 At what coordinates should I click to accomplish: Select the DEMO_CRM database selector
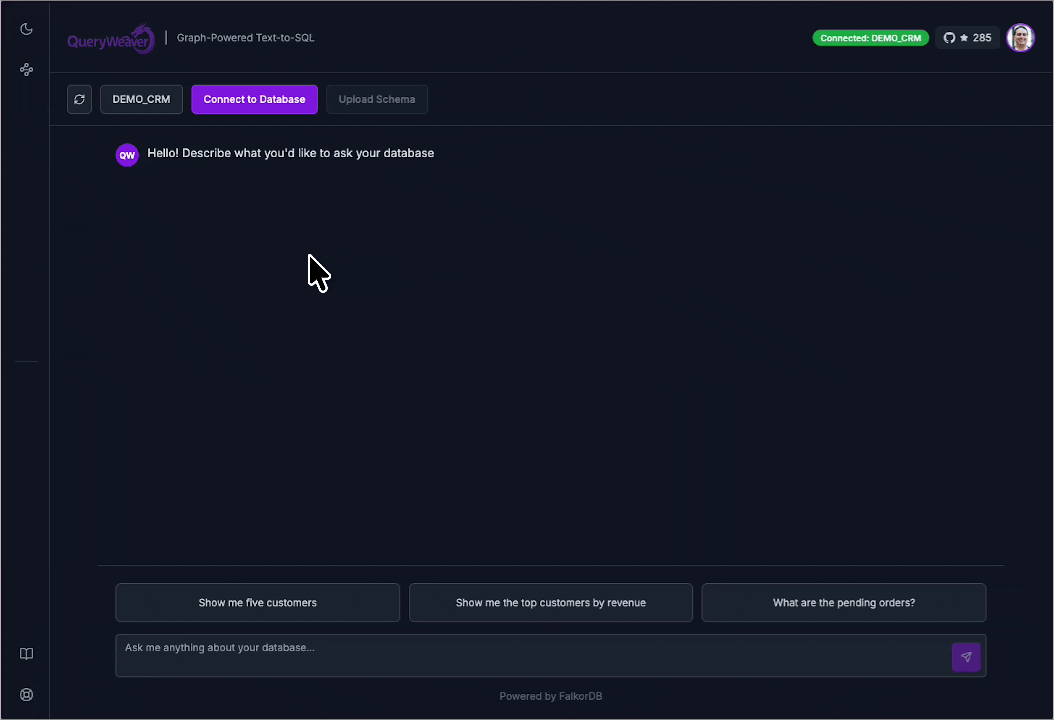tap(140, 99)
